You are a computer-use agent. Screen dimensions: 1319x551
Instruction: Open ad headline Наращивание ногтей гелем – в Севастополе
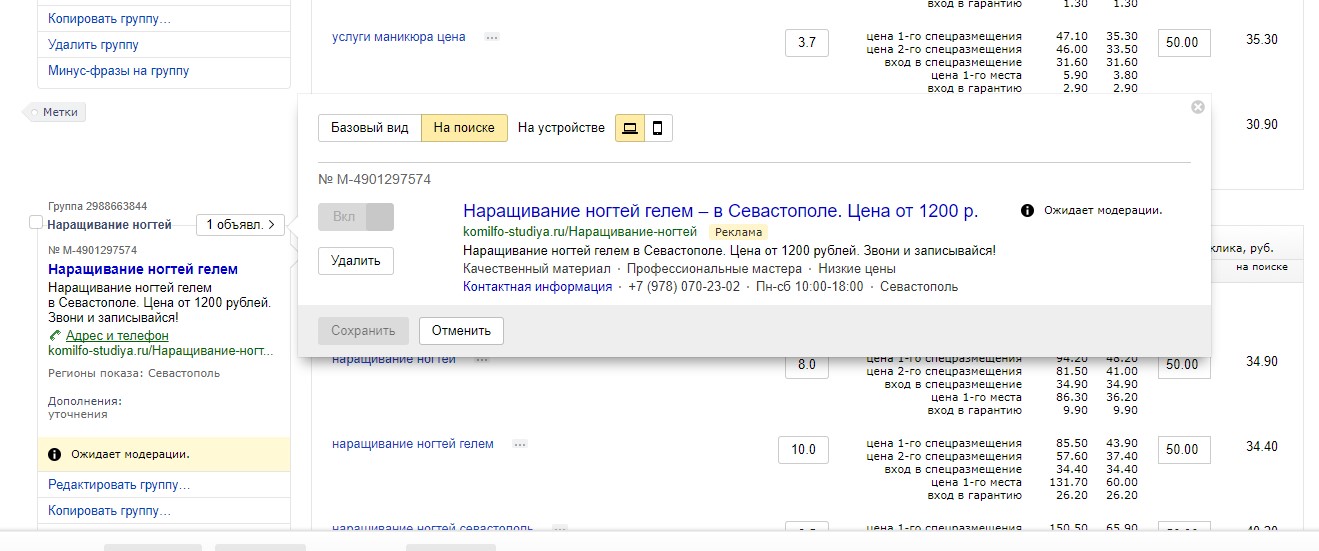click(720, 211)
